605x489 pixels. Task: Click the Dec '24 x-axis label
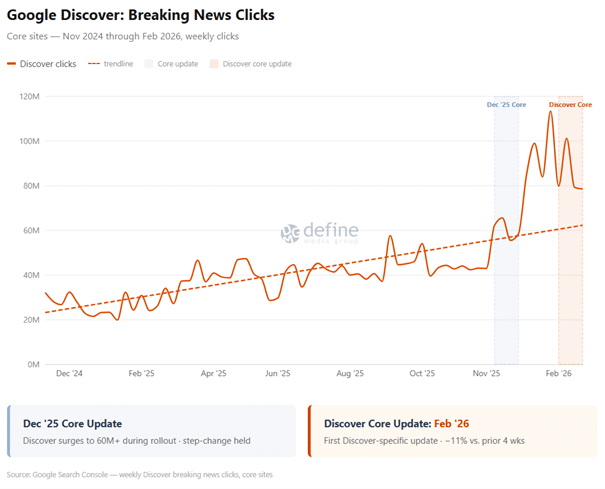[x=69, y=373]
